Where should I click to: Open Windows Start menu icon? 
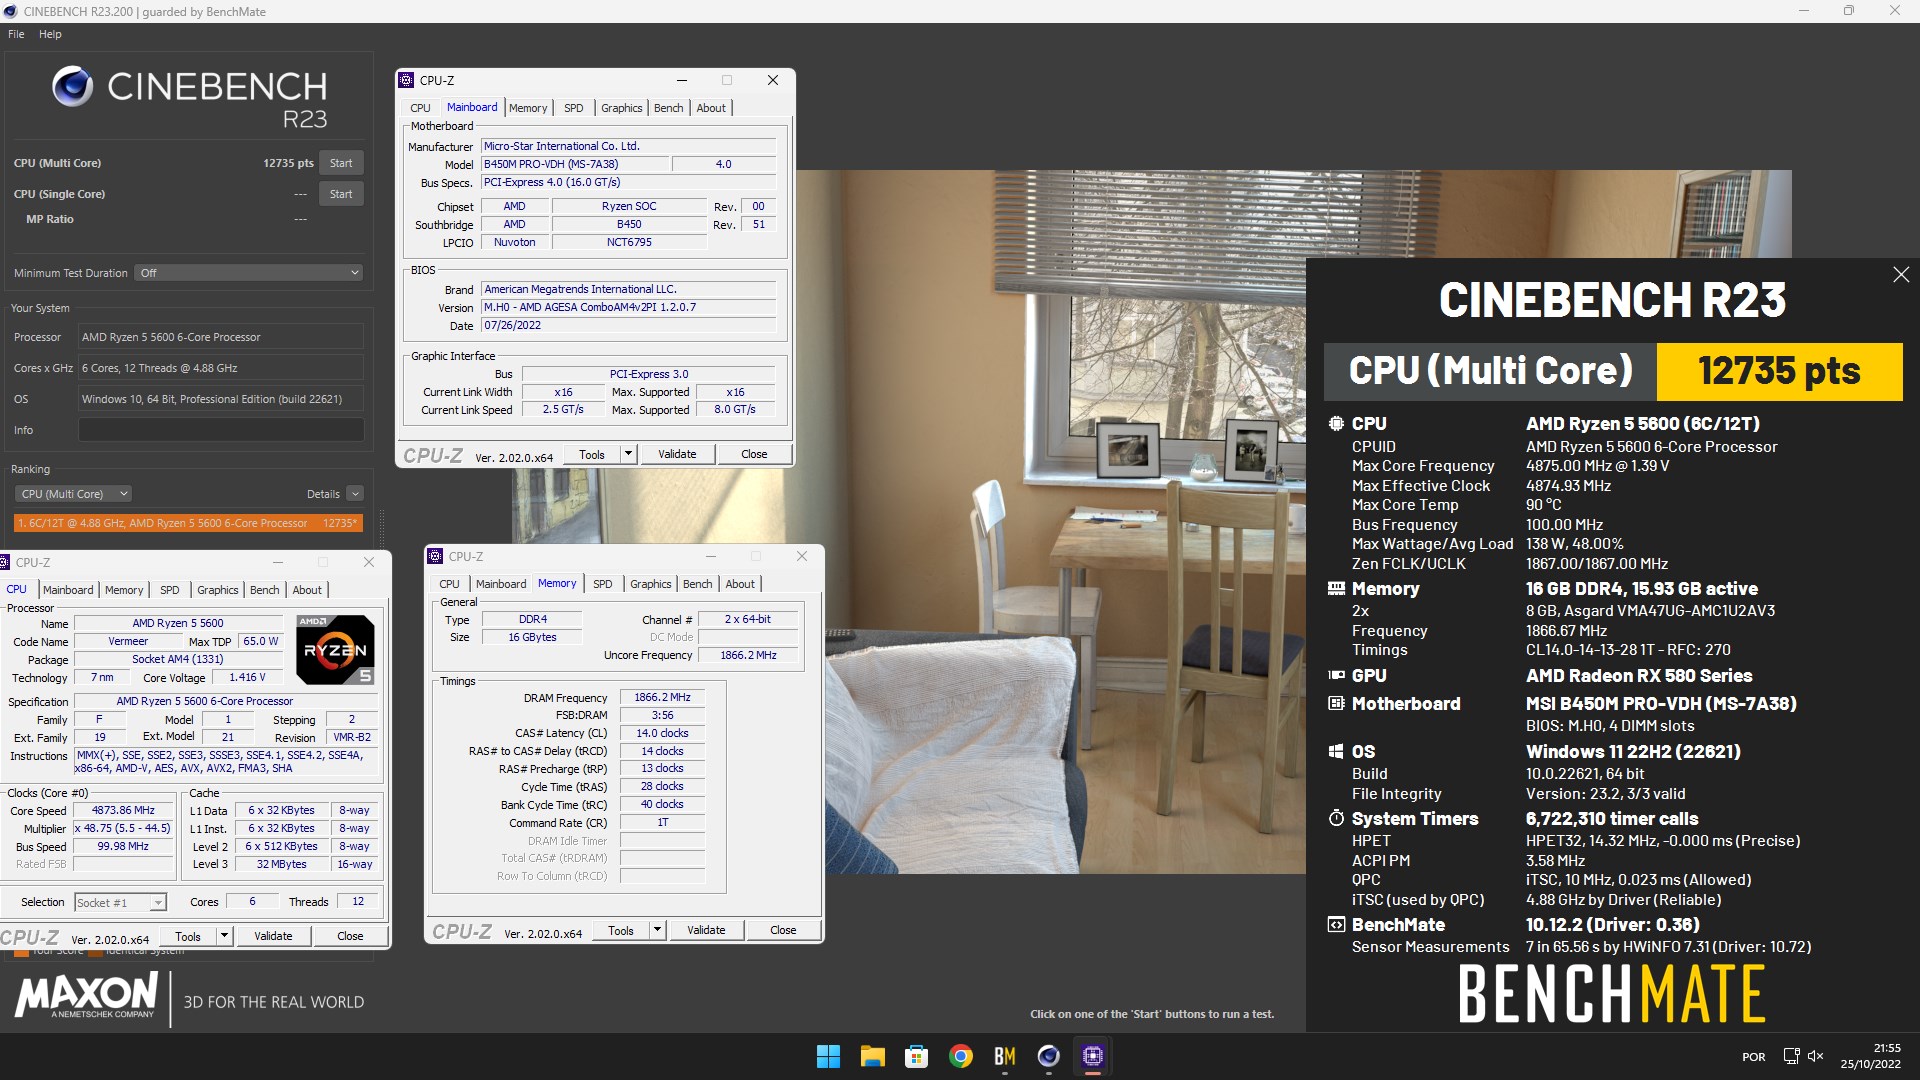coord(828,1056)
